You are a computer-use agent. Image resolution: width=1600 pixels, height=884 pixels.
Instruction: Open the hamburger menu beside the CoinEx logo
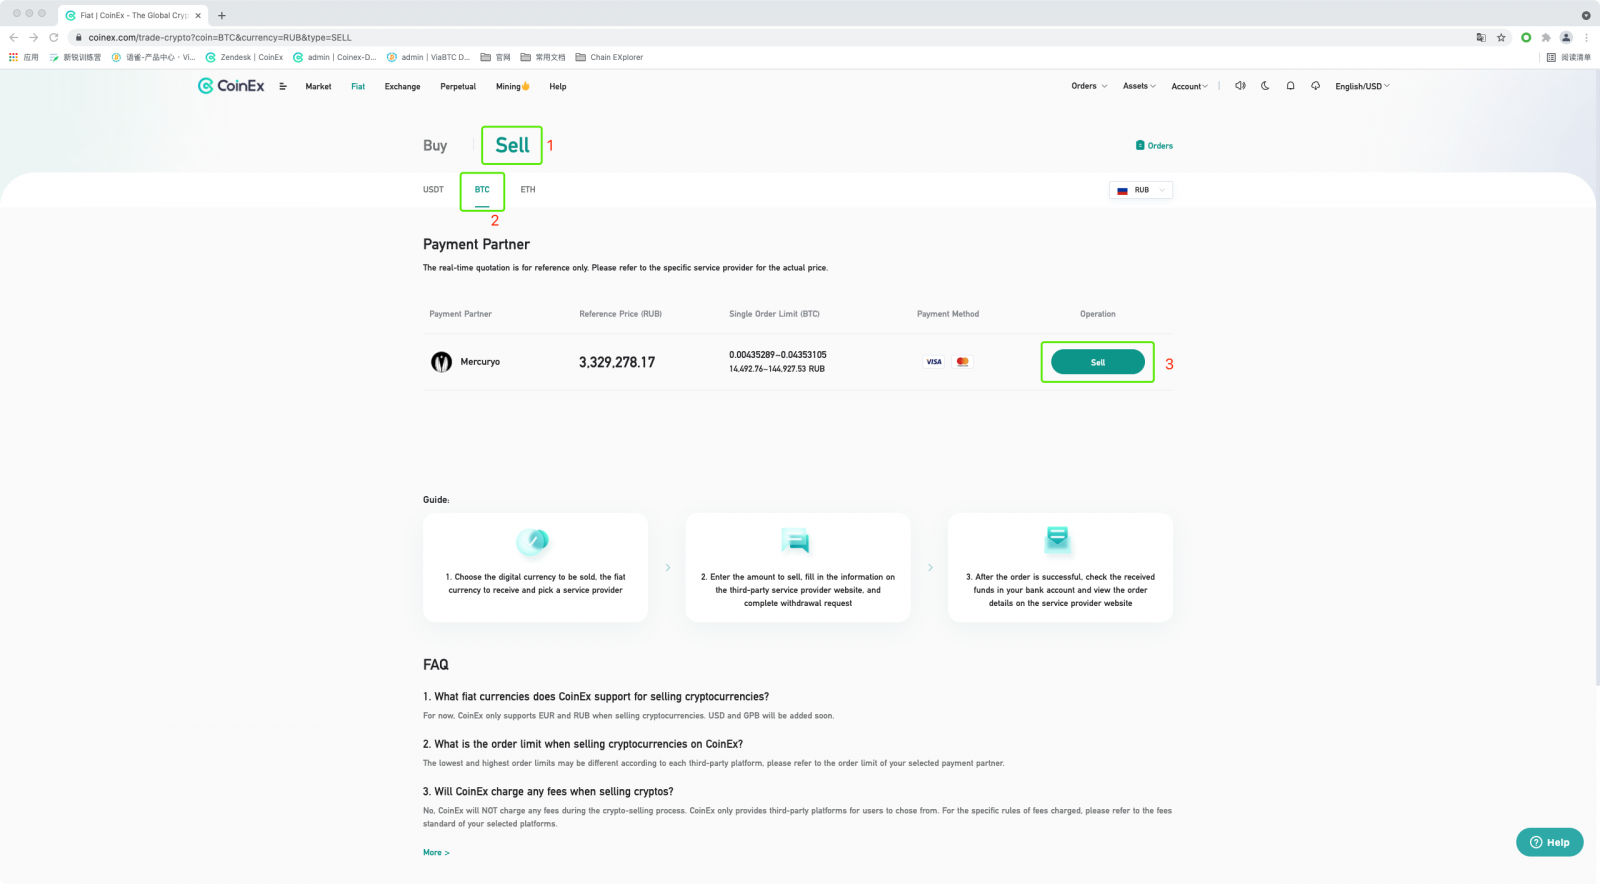coord(283,87)
